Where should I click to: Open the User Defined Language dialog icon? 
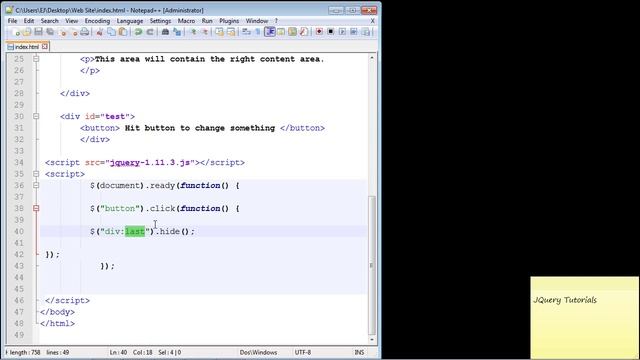[x=281, y=32]
